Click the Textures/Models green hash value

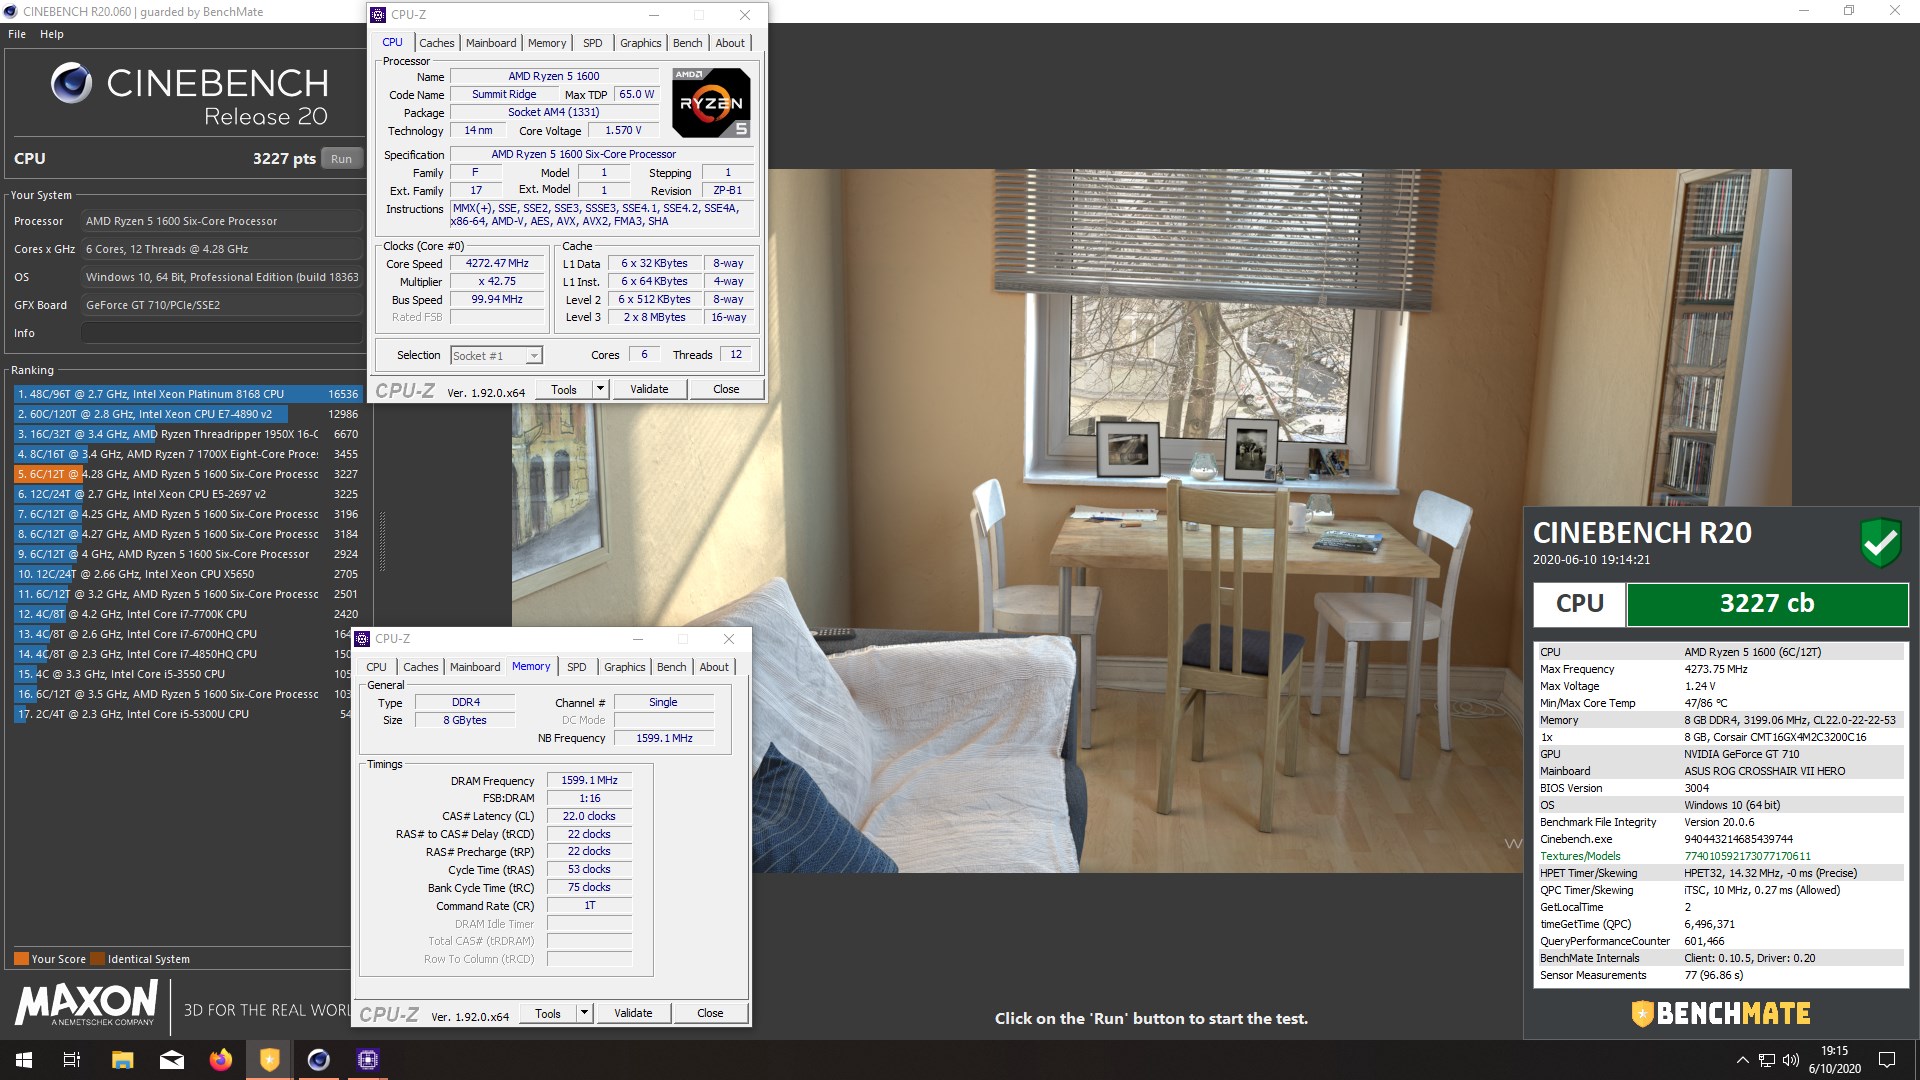tap(1747, 856)
